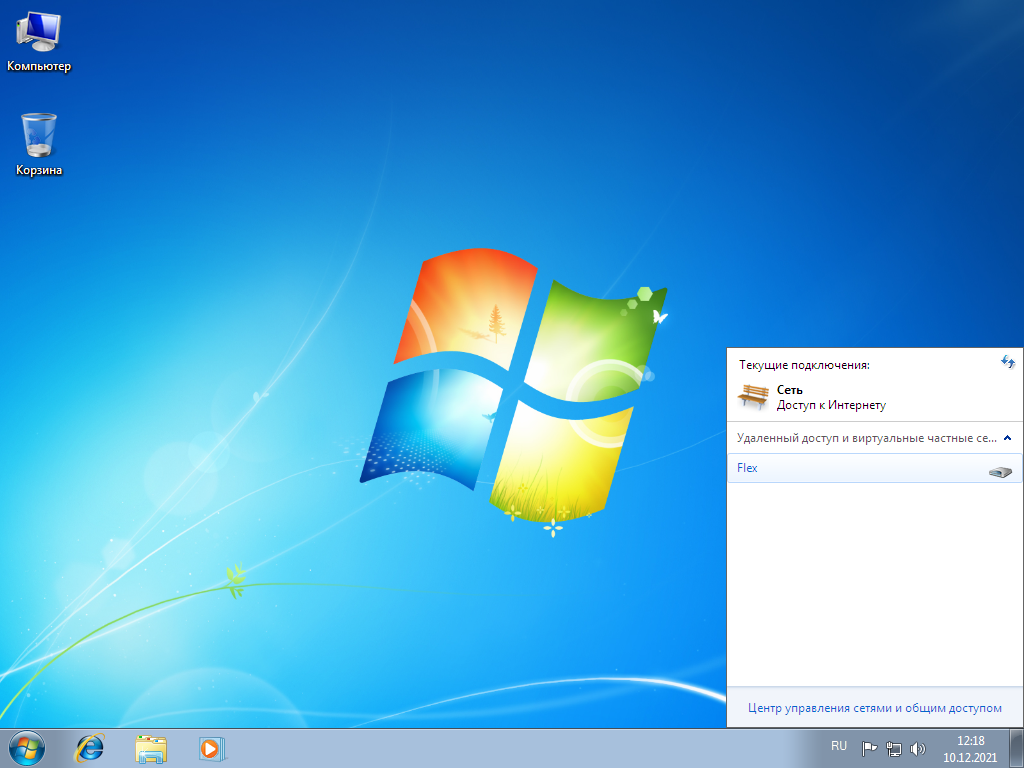Viewport: 1024px width, 768px height.
Task: Open the volume speaker tray icon
Action: [x=918, y=748]
